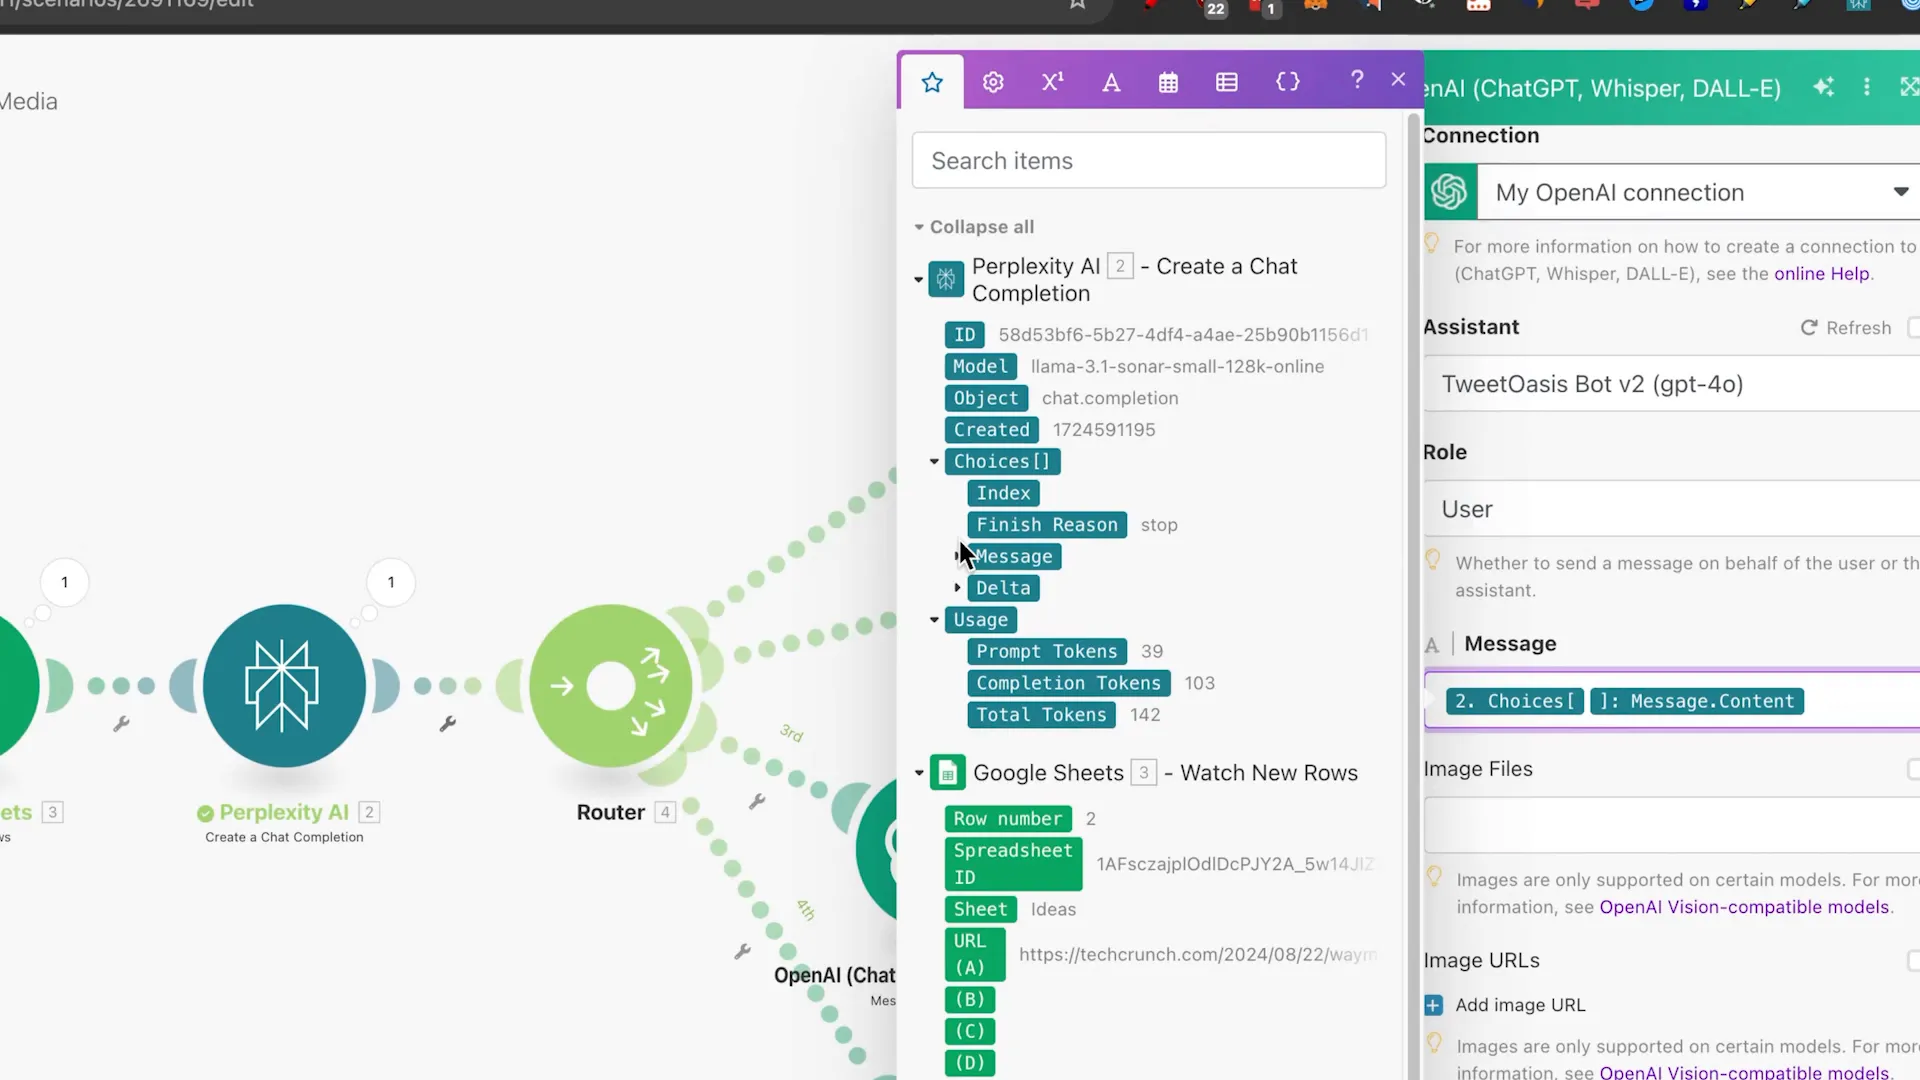Open the Assistant dropdown TweetOasis Bot v2
The height and width of the screenshot is (1080, 1920).
(x=1672, y=384)
